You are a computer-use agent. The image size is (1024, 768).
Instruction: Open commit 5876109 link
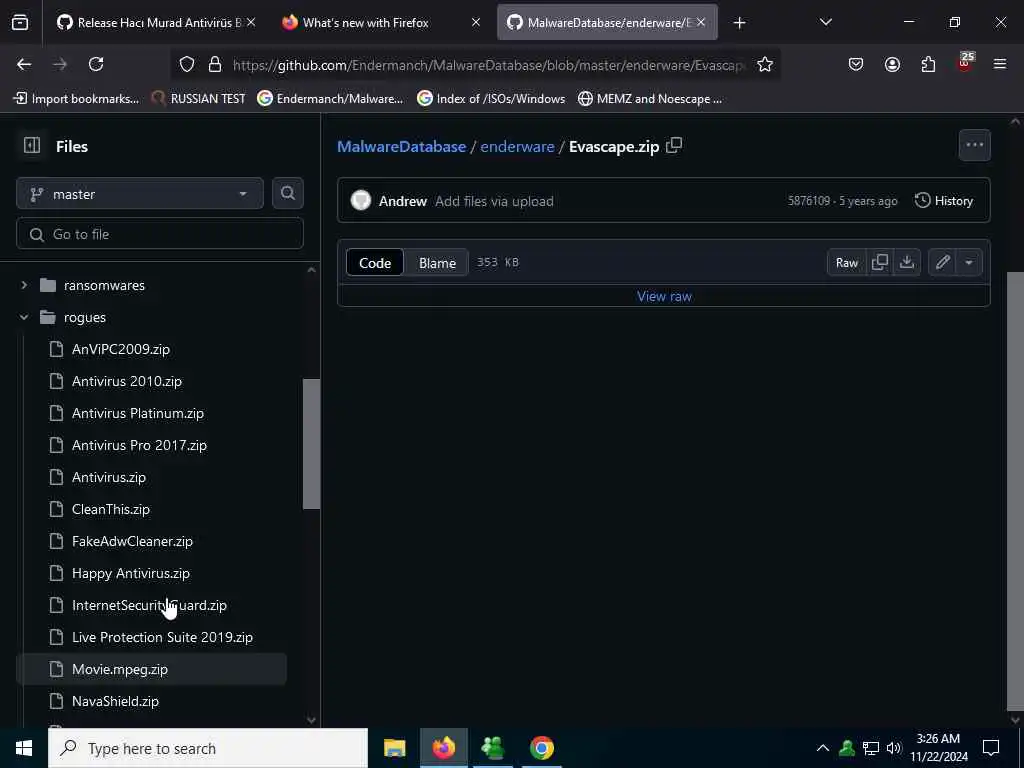(x=808, y=200)
